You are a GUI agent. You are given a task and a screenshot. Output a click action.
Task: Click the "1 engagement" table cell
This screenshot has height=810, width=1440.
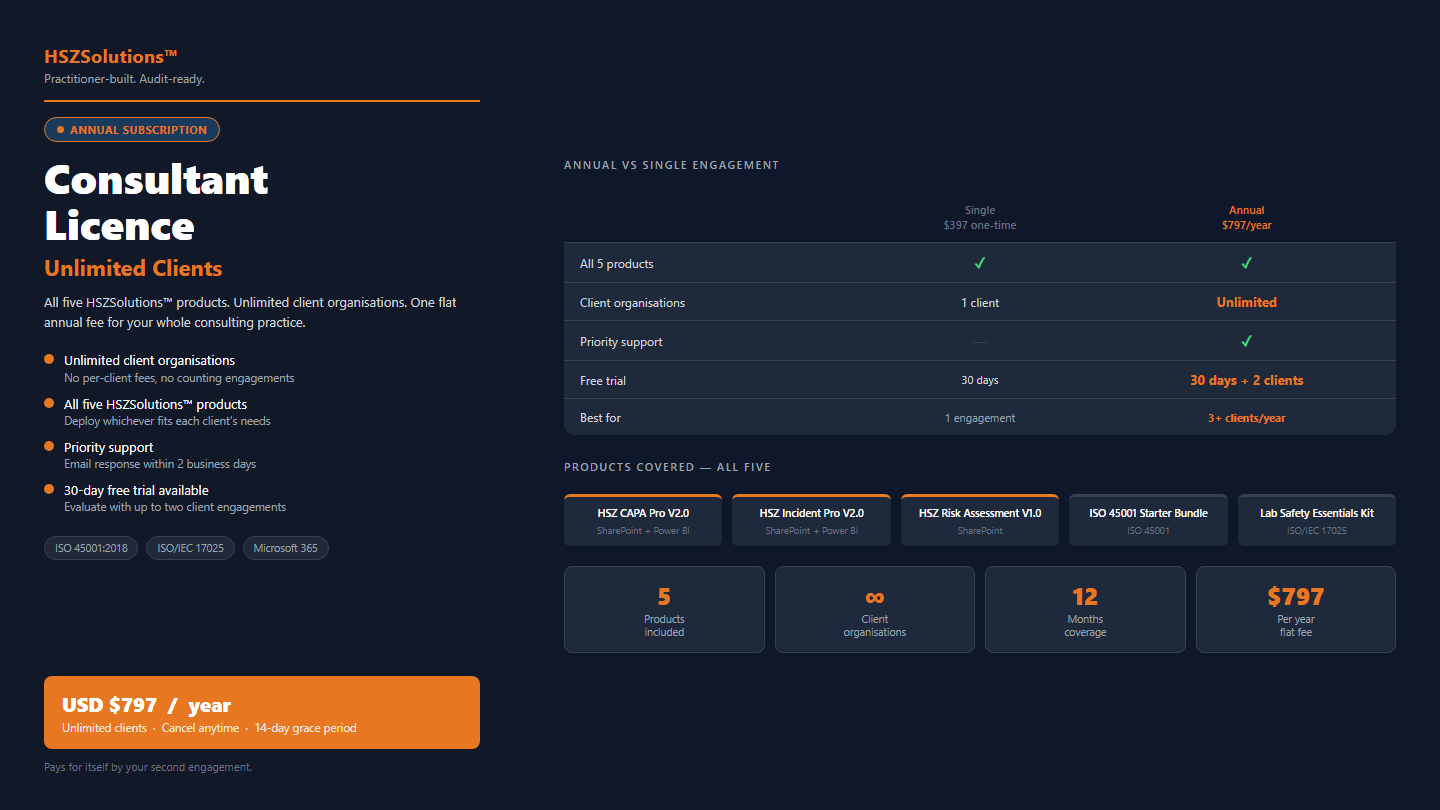pos(980,418)
